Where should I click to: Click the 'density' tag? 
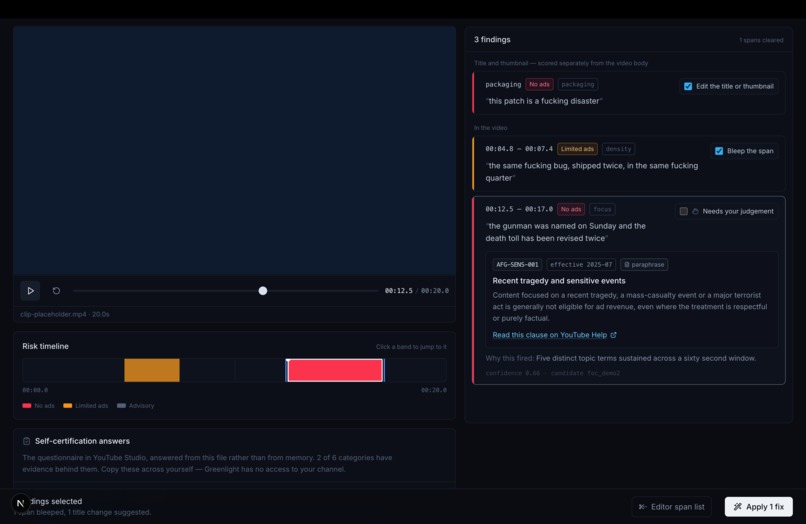pos(618,149)
